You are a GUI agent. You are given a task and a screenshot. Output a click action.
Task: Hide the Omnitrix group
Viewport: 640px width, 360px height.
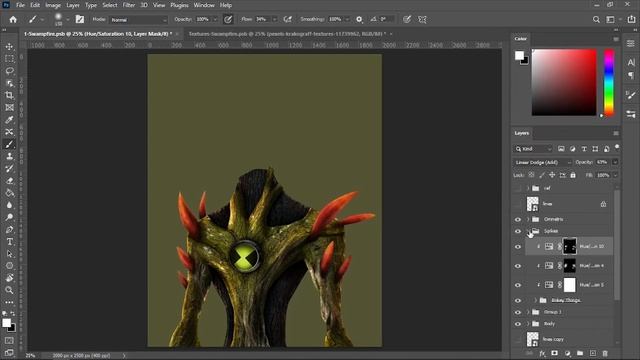point(518,220)
